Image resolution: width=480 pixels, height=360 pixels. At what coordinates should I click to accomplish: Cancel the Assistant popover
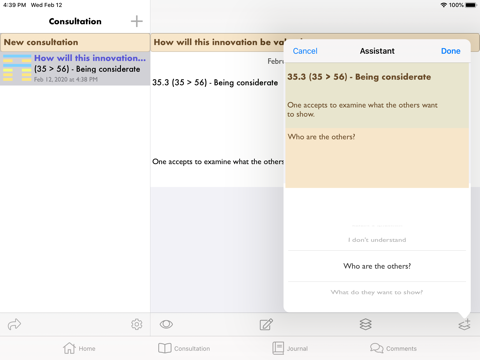click(305, 51)
